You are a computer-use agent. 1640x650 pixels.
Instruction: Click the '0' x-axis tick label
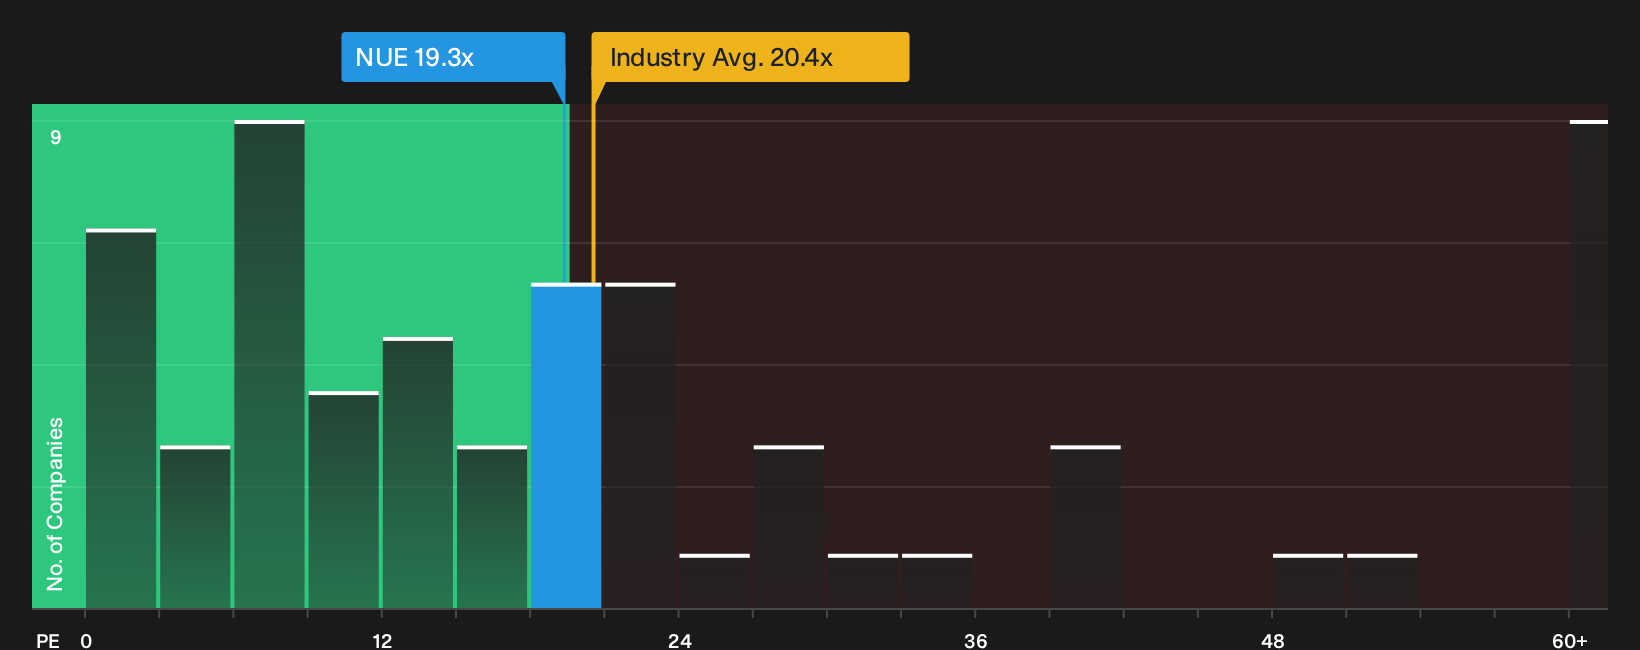click(x=86, y=641)
